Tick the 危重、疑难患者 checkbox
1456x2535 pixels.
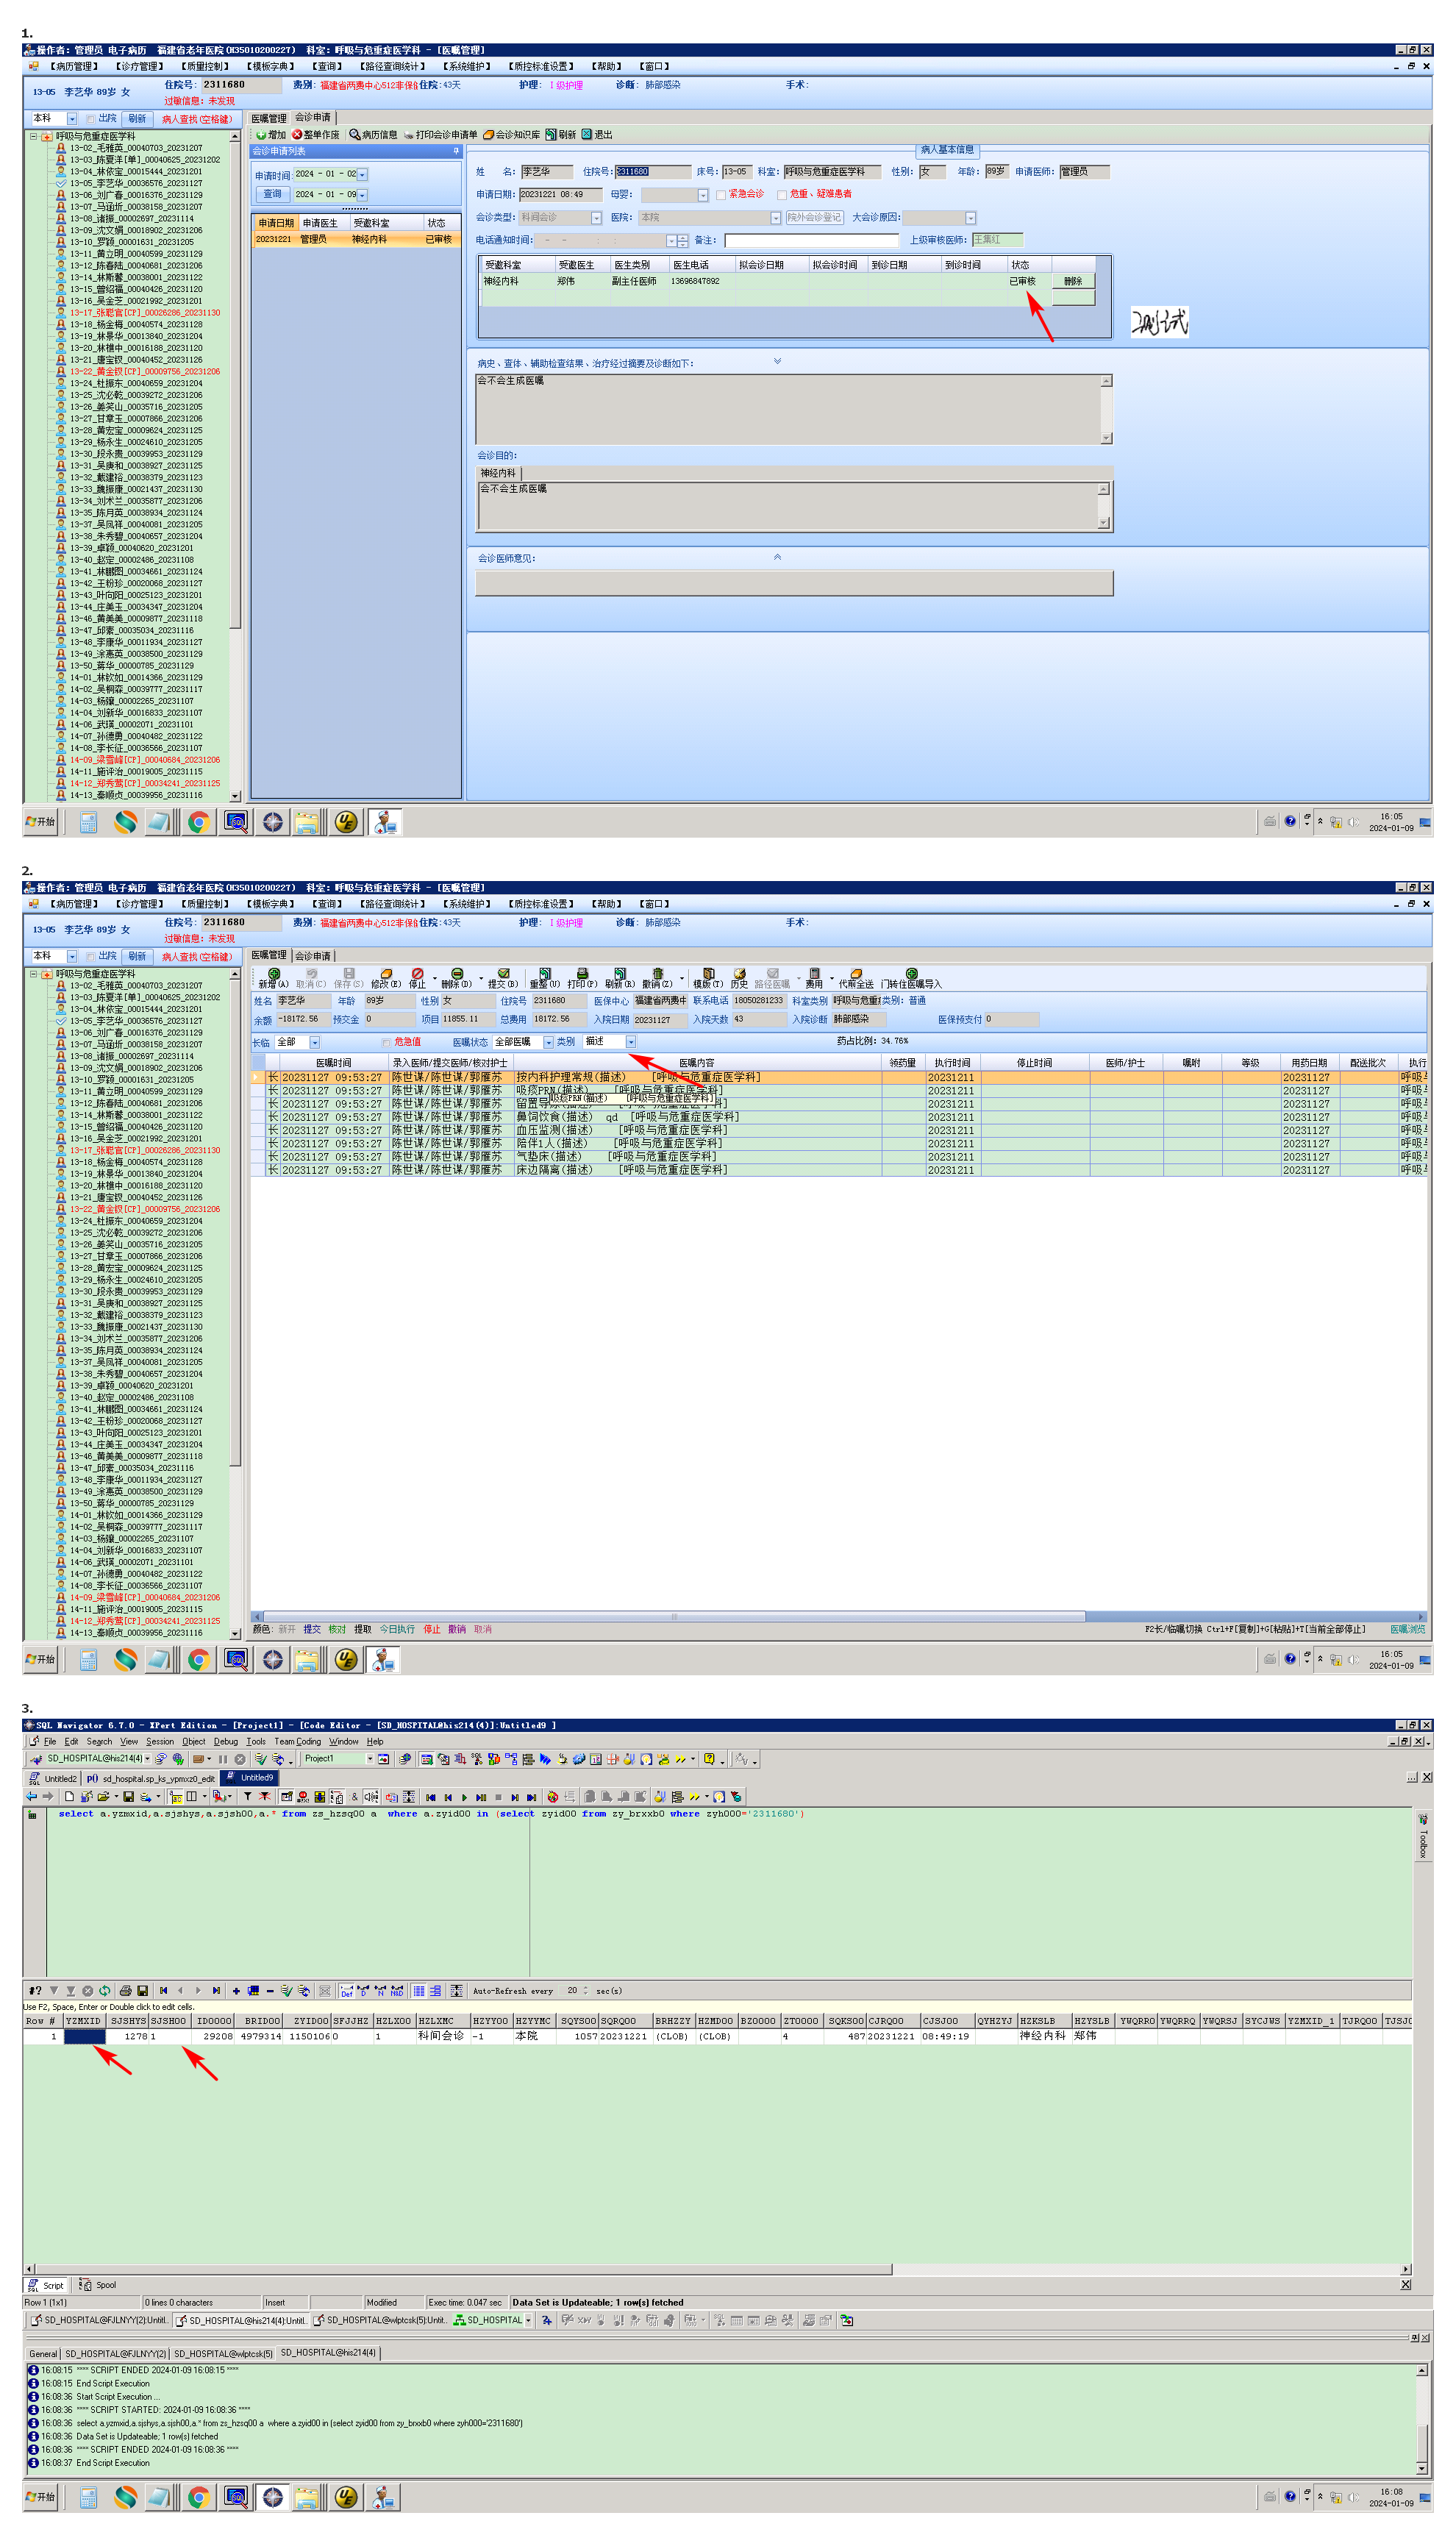coord(782,195)
